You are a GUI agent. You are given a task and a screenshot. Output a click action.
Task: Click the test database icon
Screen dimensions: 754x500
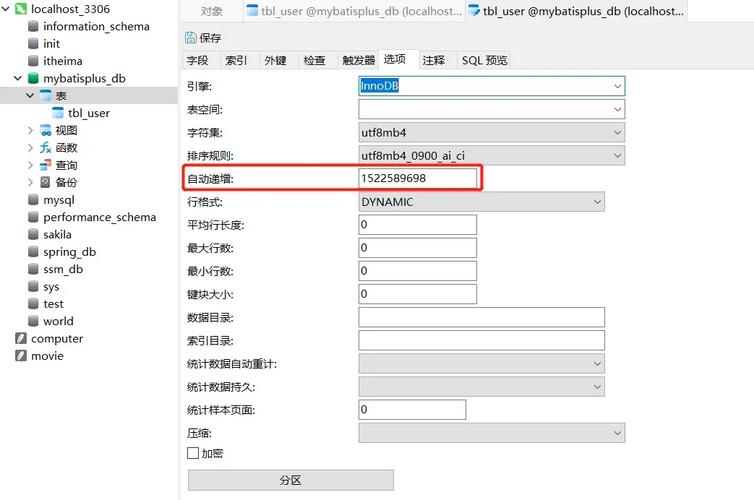tap(33, 303)
